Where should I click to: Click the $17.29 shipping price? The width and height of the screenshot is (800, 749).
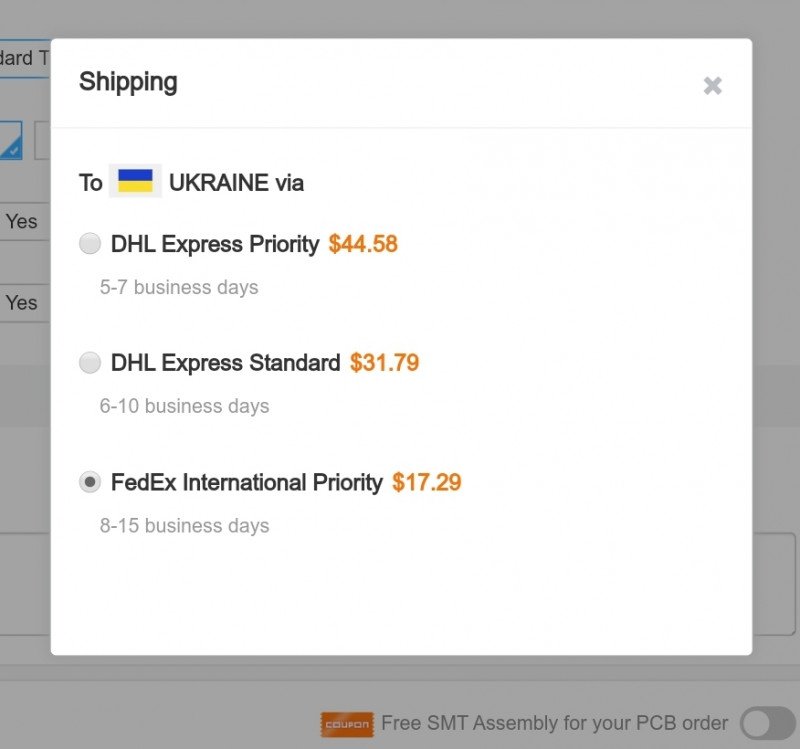coord(427,482)
